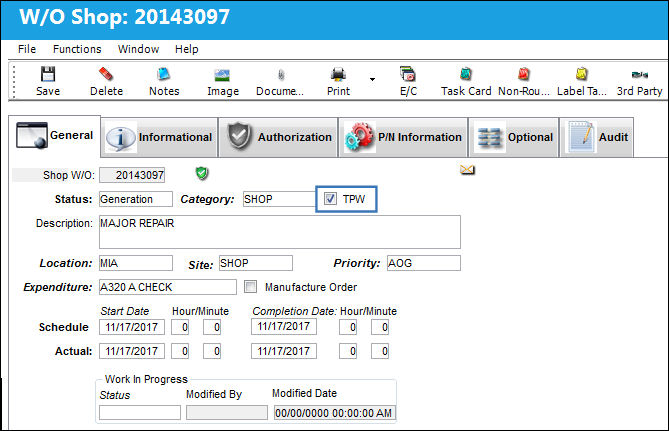
Task: Open the Non-Routine card icon
Action: [524, 74]
